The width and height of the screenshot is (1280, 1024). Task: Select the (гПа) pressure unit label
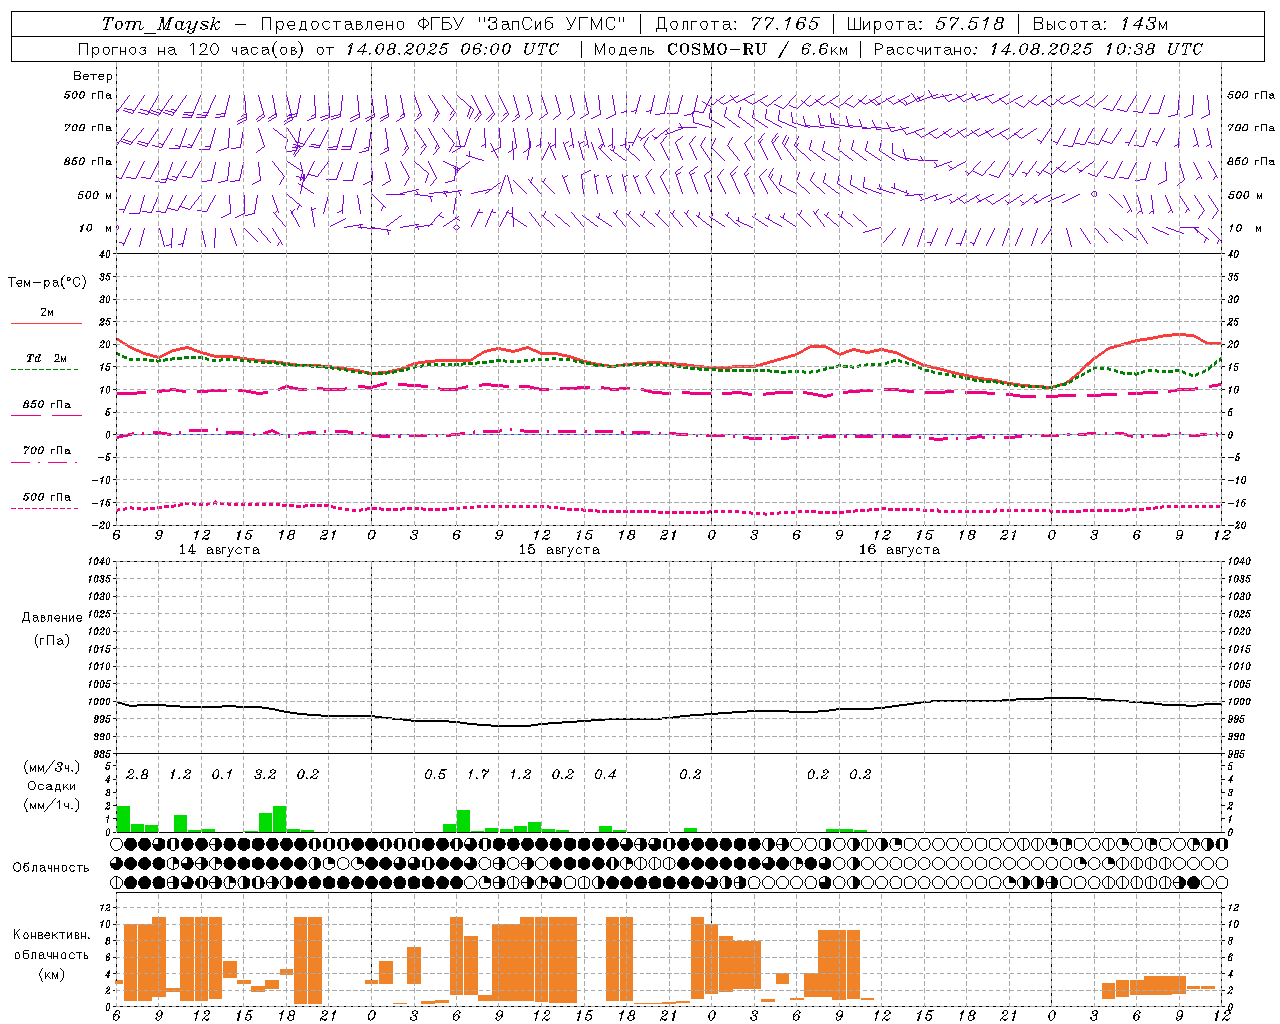pos(52,640)
